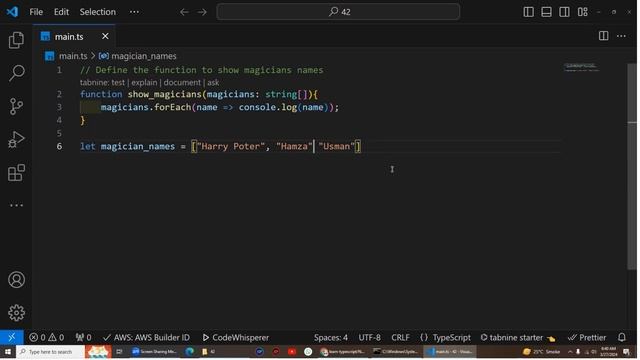Toggle the primary side bar layout icon
Image resolution: width=640 pixels, height=360 pixels.
[x=529, y=12]
